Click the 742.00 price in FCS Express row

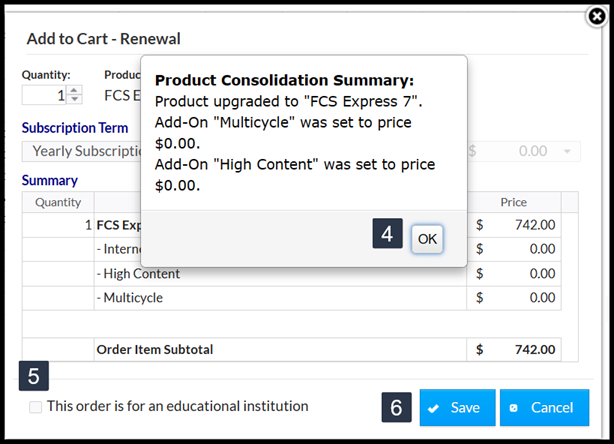coord(534,225)
